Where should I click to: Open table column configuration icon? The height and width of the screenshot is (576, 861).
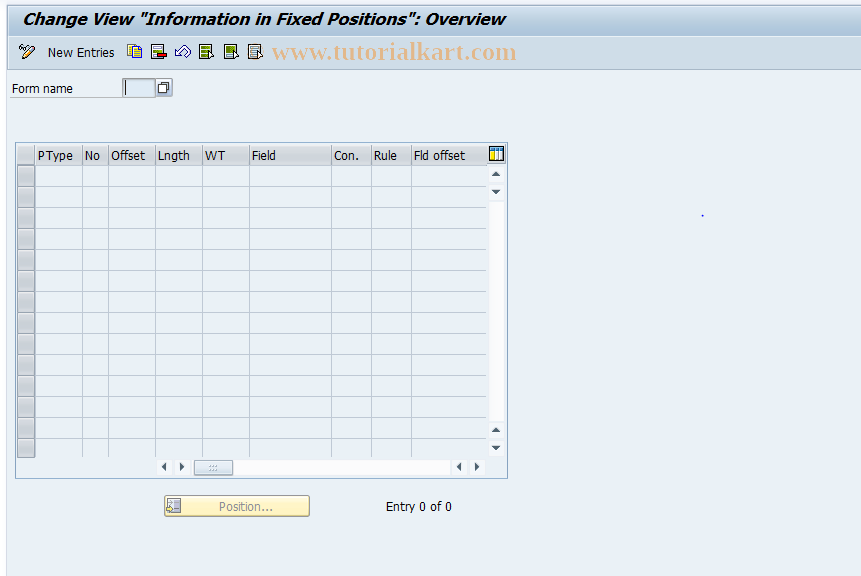[x=496, y=154]
